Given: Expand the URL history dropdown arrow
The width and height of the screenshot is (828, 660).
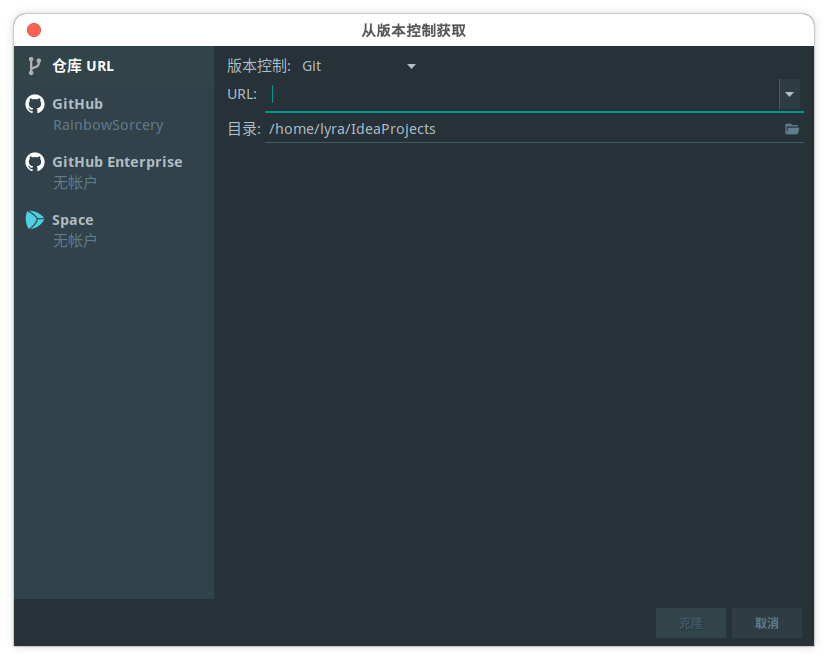Looking at the screenshot, I should click(789, 95).
